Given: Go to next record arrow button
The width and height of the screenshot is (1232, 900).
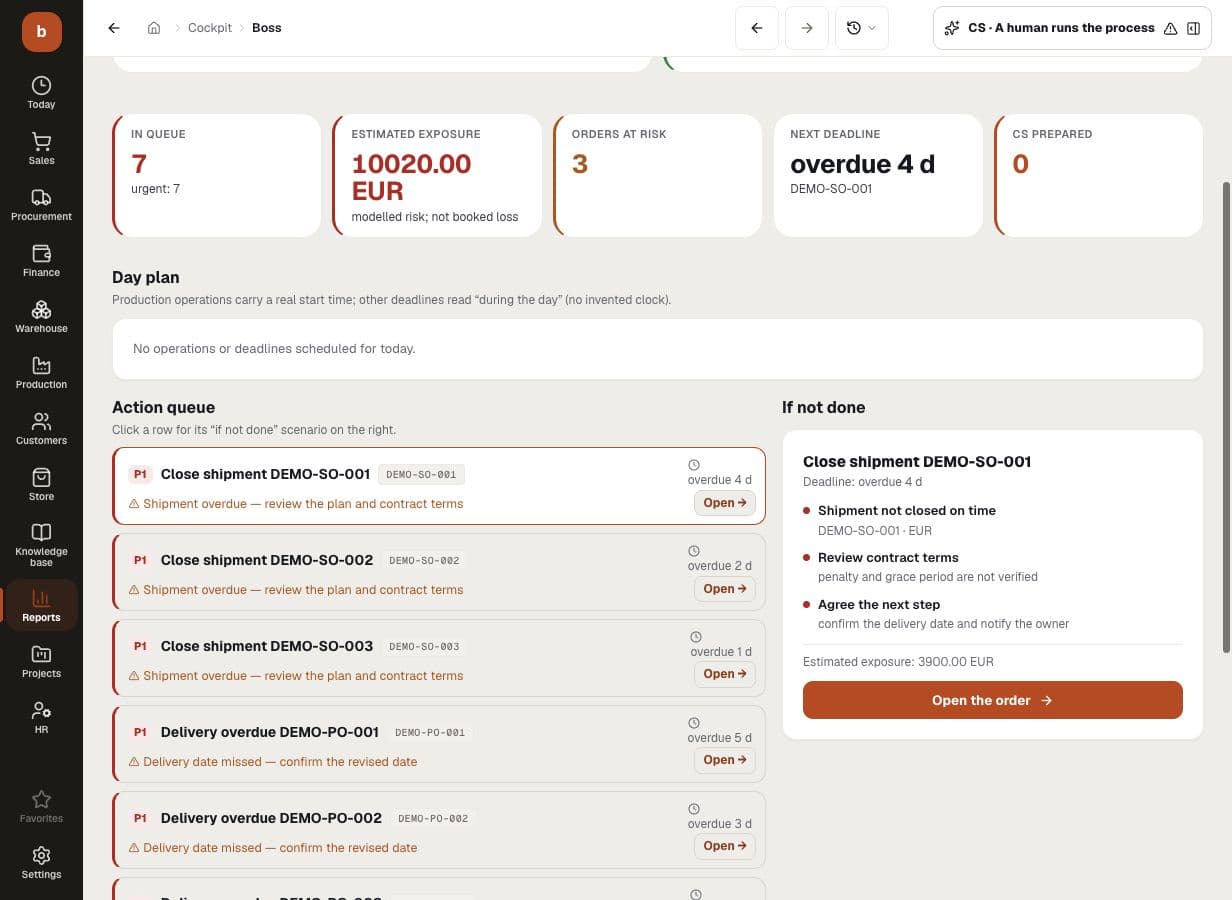Looking at the screenshot, I should tap(807, 28).
